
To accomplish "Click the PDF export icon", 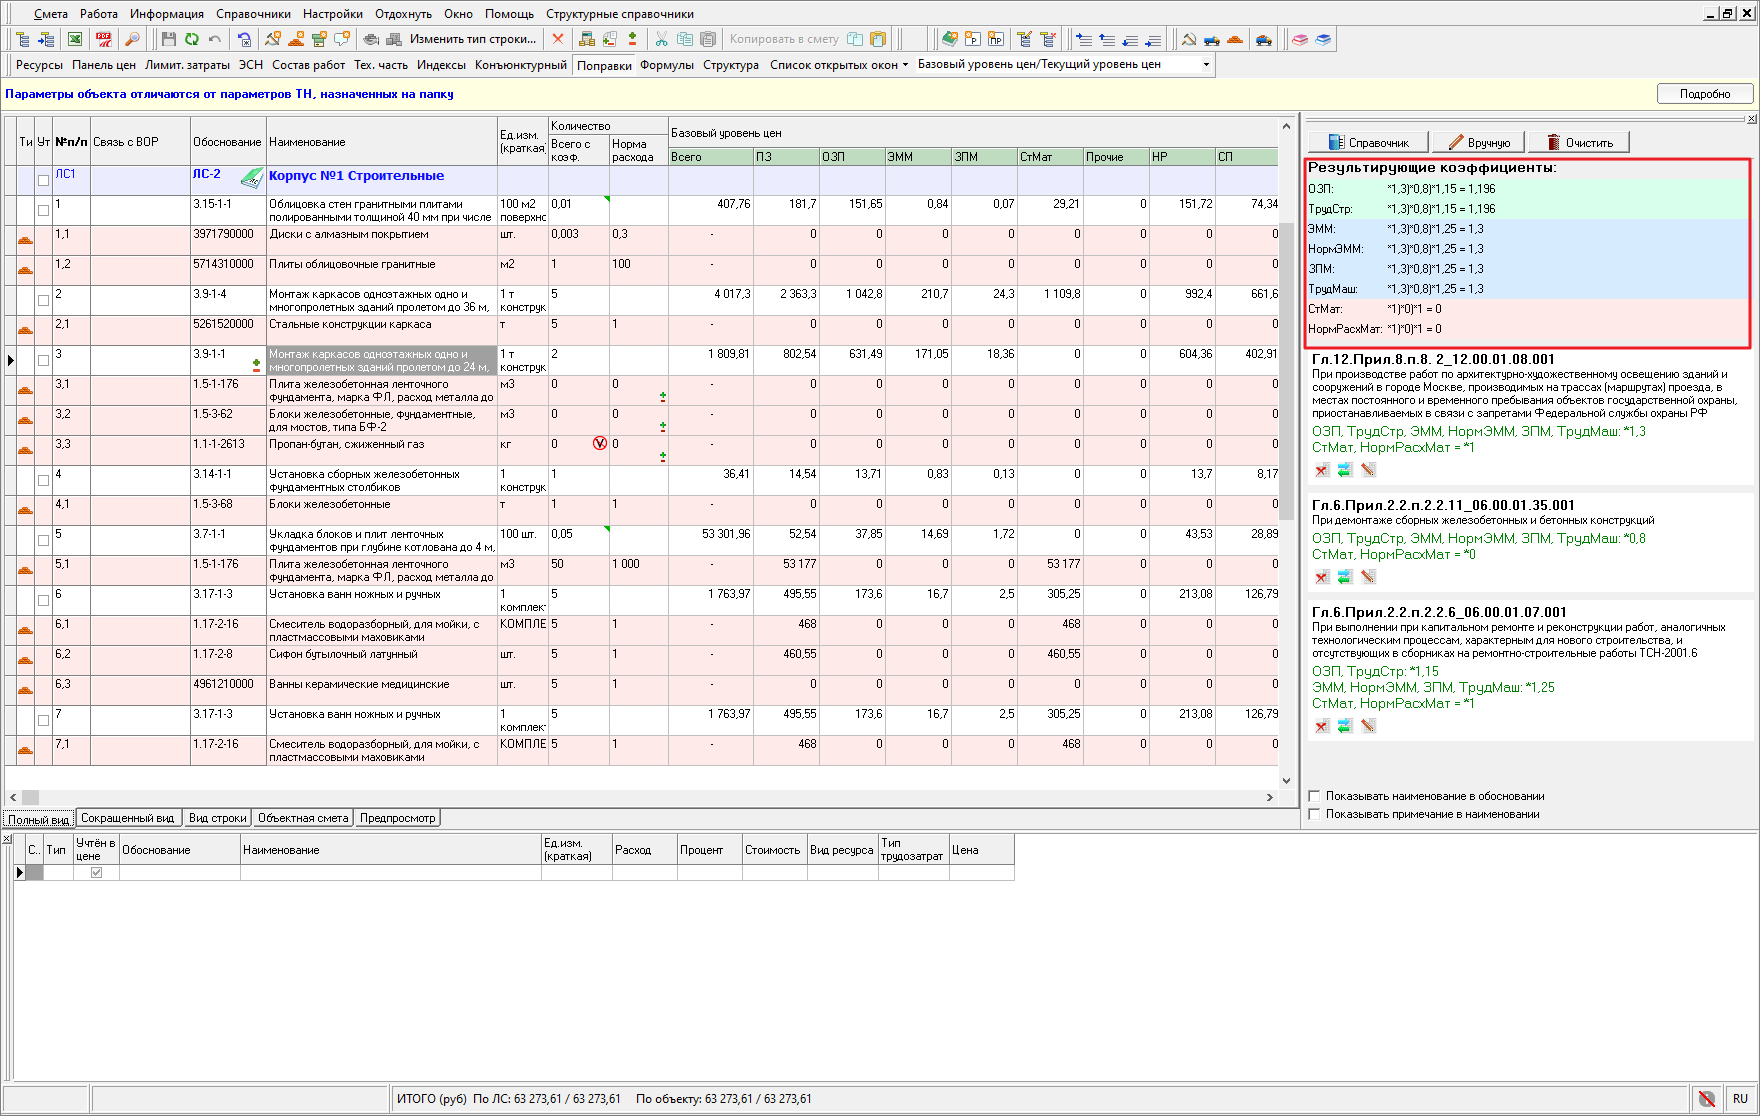I will tap(103, 39).
